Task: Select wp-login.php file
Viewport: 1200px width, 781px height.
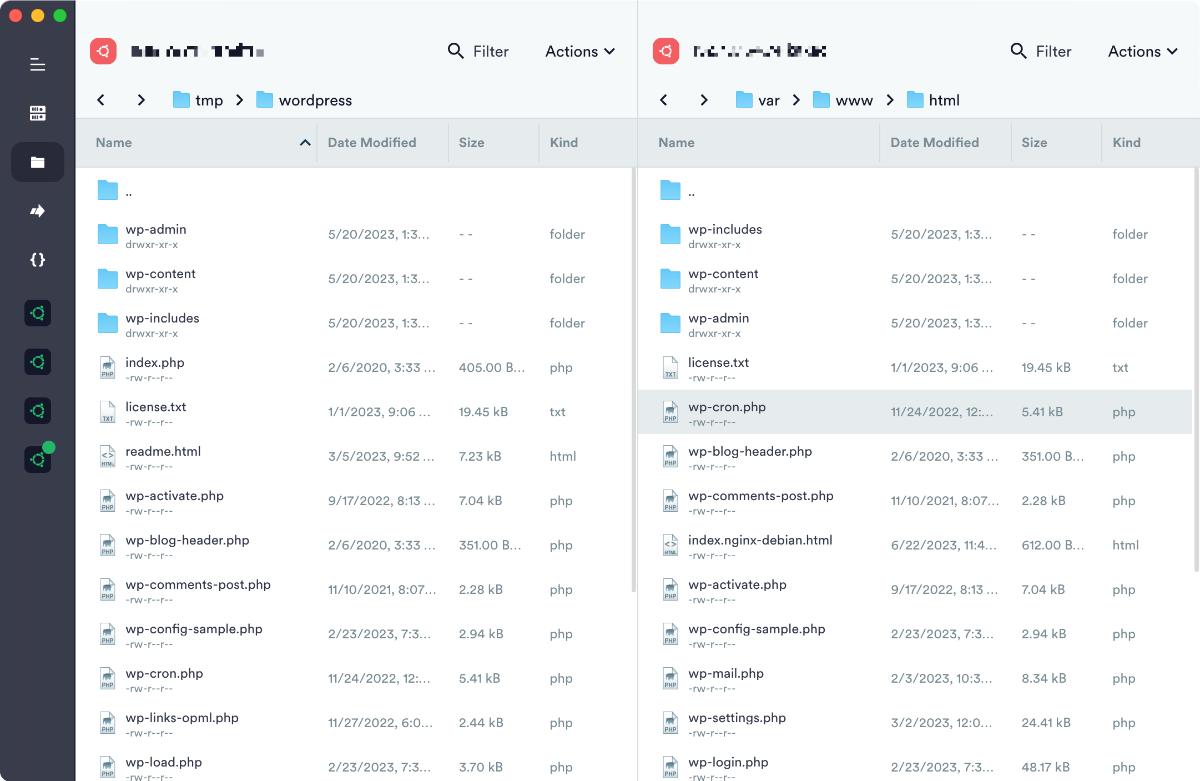Action: pos(915,764)
